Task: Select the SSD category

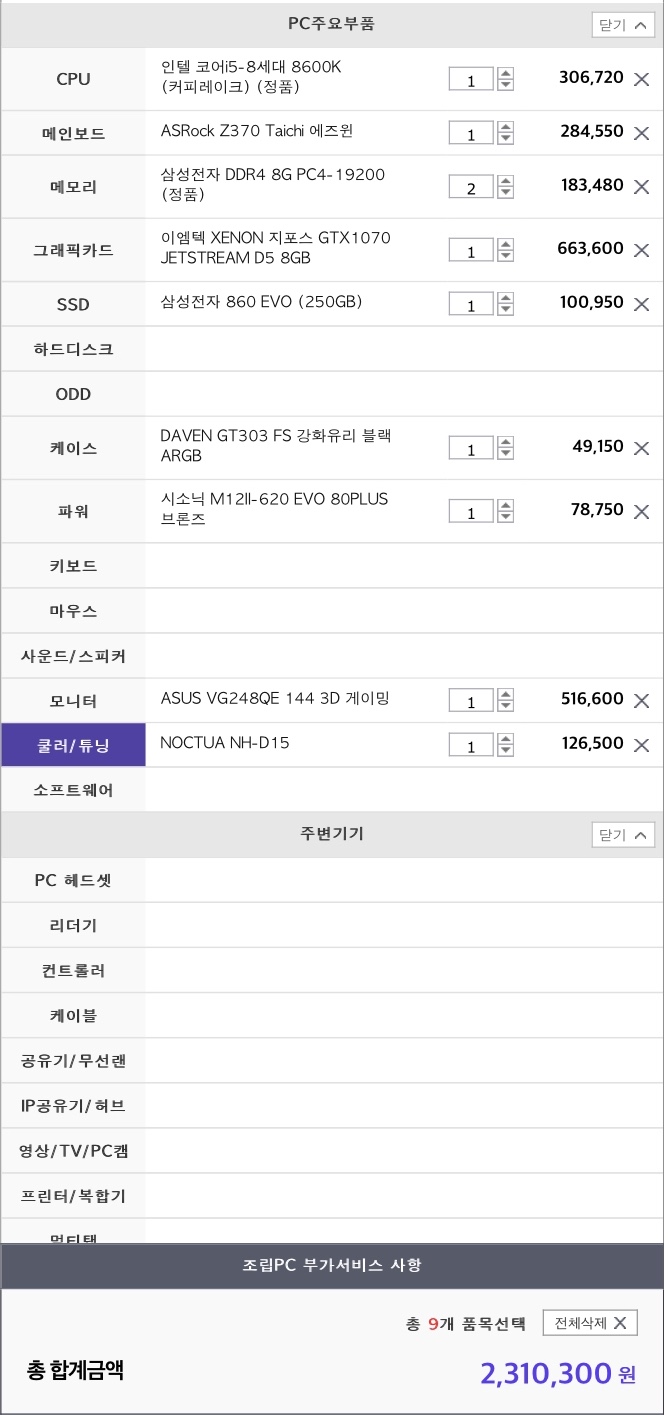Action: pos(73,304)
